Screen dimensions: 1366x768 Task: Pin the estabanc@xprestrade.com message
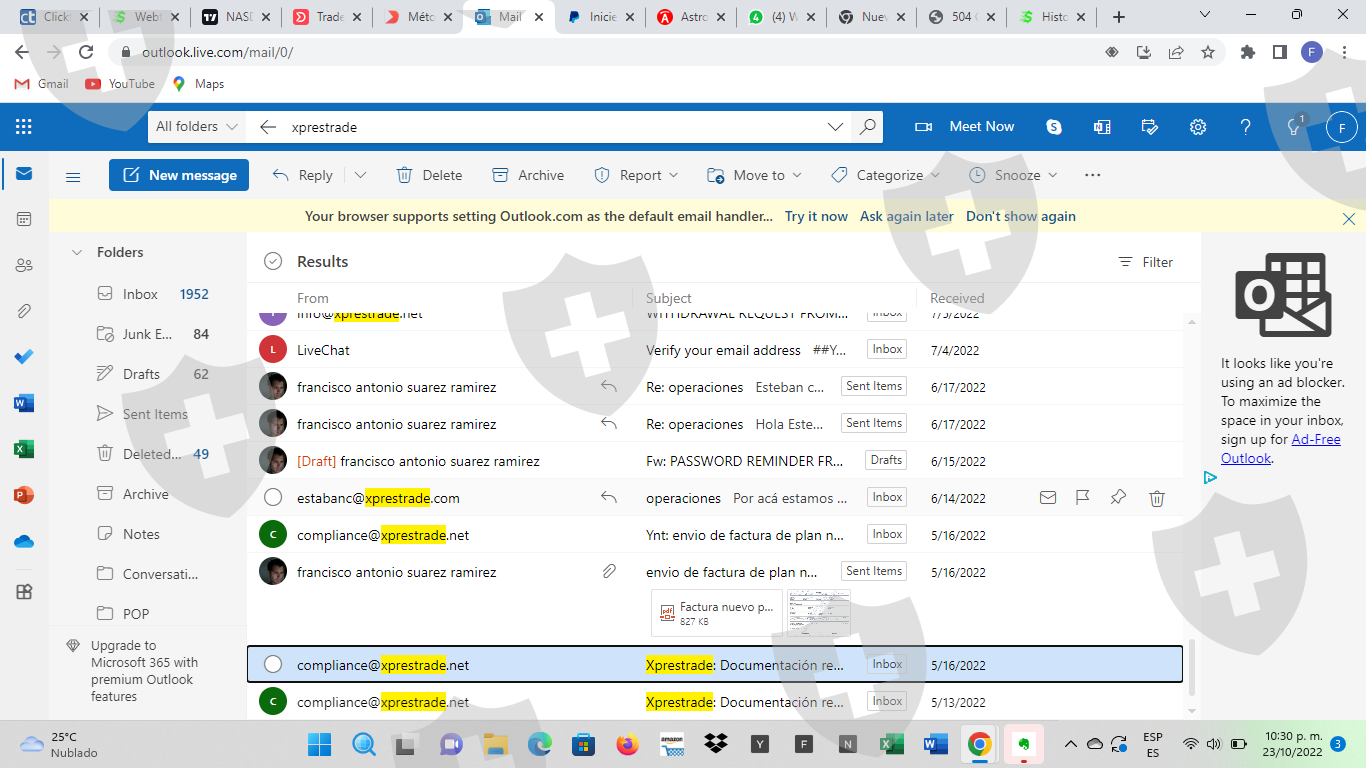point(1119,498)
